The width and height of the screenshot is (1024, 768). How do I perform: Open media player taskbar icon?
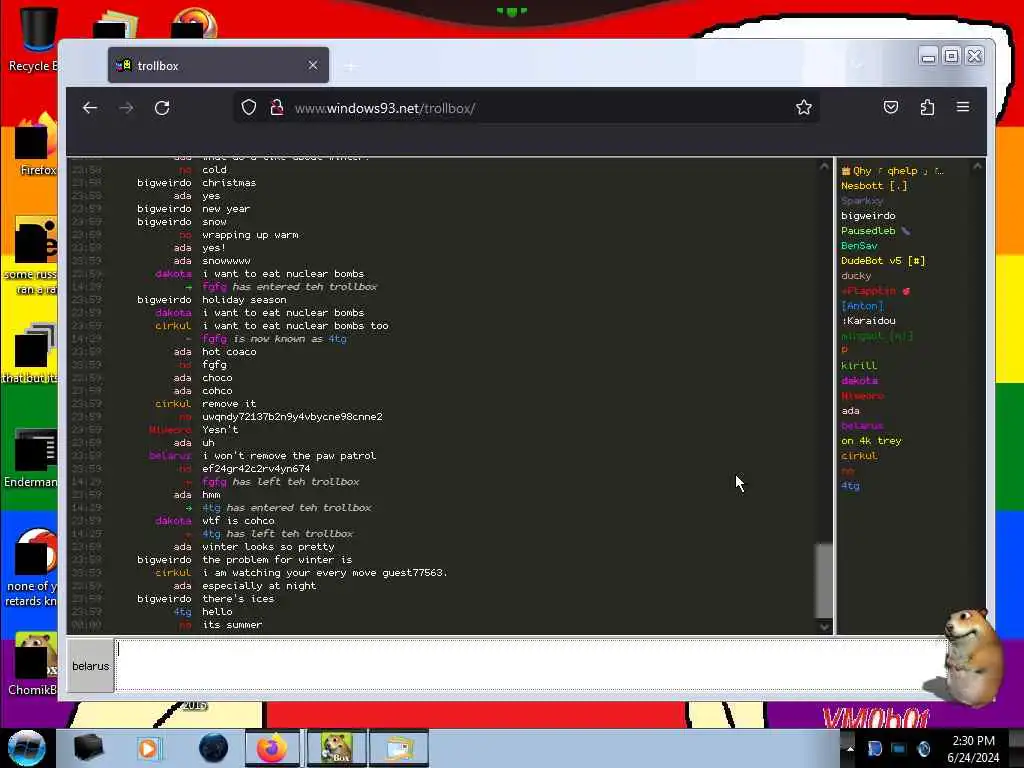click(148, 748)
